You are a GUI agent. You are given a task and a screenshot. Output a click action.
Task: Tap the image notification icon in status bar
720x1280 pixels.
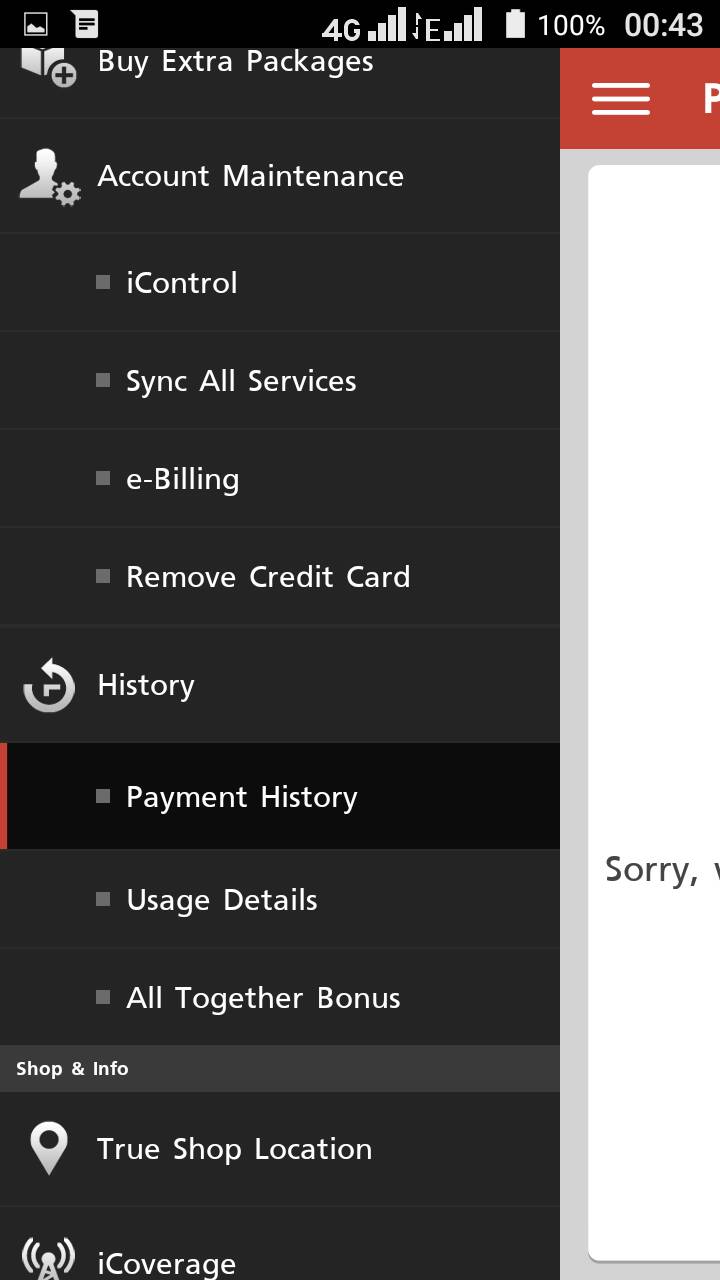click(x=36, y=24)
